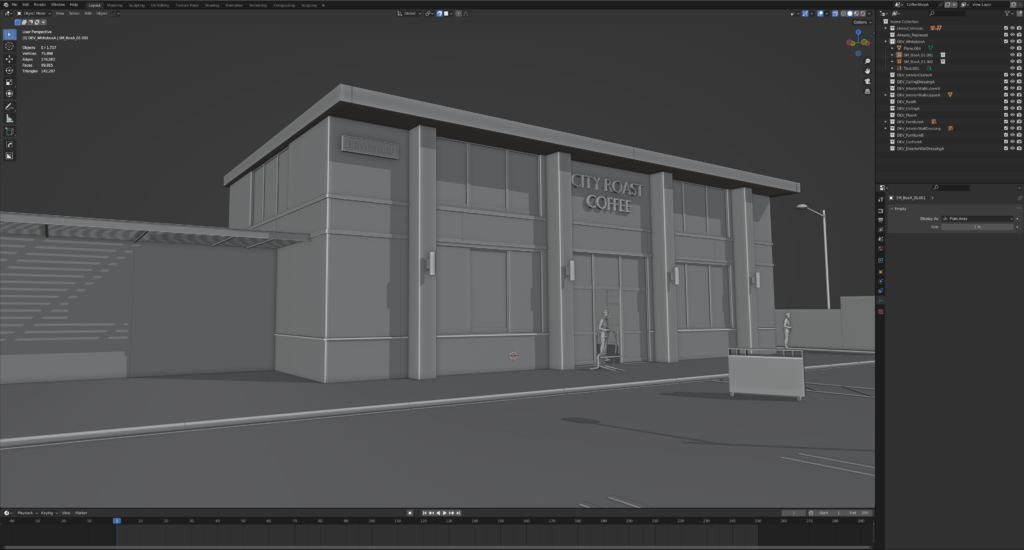Jump to the timeline start frame
The width and height of the screenshot is (1024, 550).
(x=424, y=513)
